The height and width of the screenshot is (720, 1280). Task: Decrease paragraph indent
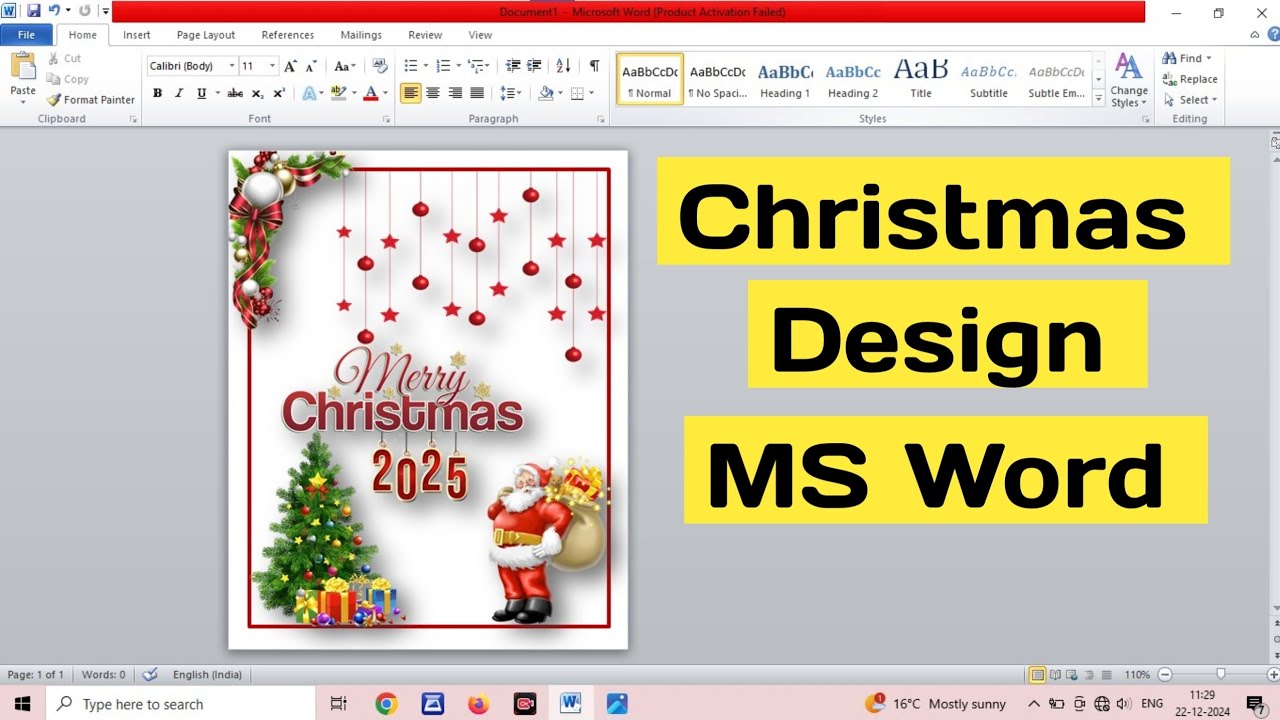pos(513,66)
